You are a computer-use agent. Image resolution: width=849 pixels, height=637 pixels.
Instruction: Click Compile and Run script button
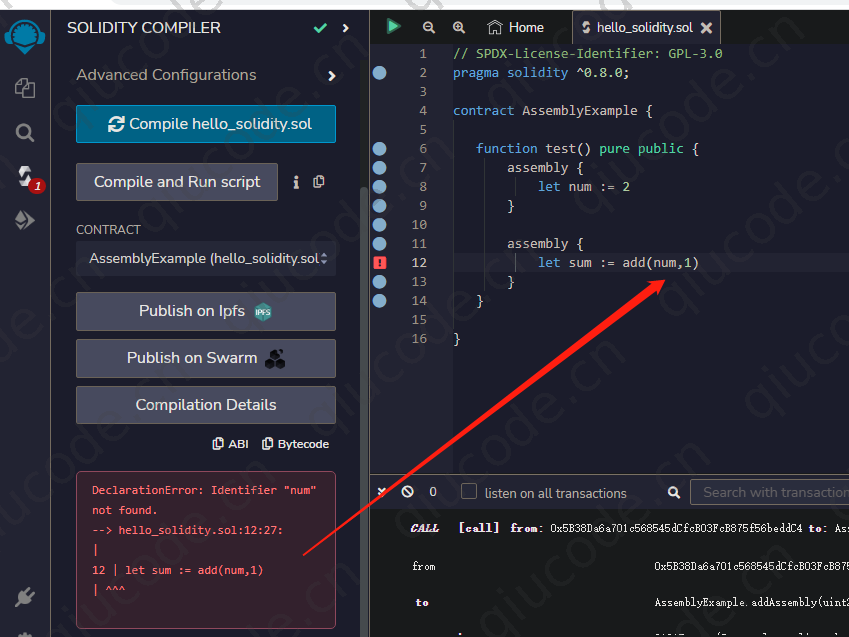[x=177, y=182]
